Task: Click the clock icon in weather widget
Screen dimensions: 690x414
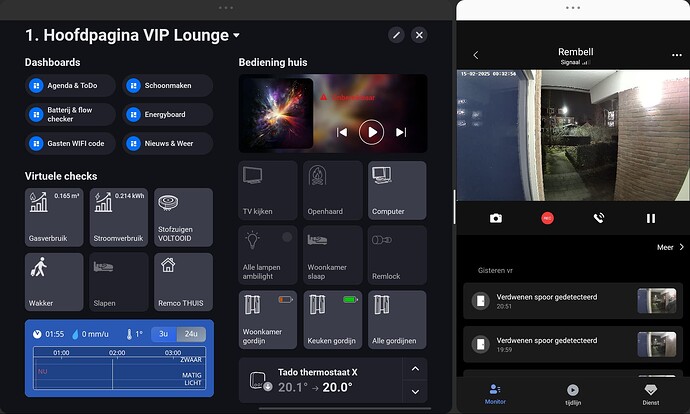Action: click(x=37, y=334)
